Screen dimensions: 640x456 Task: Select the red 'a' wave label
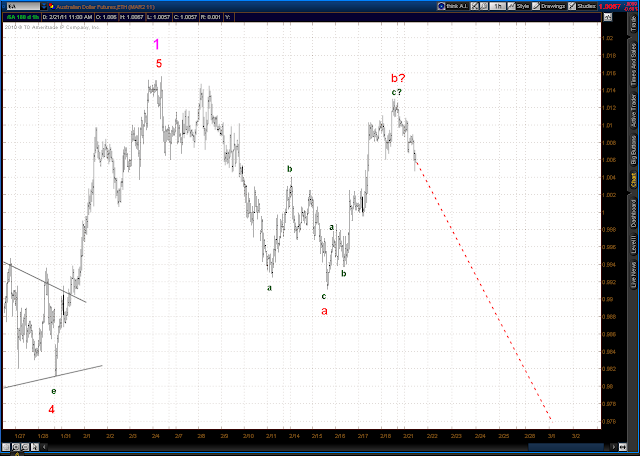324,311
